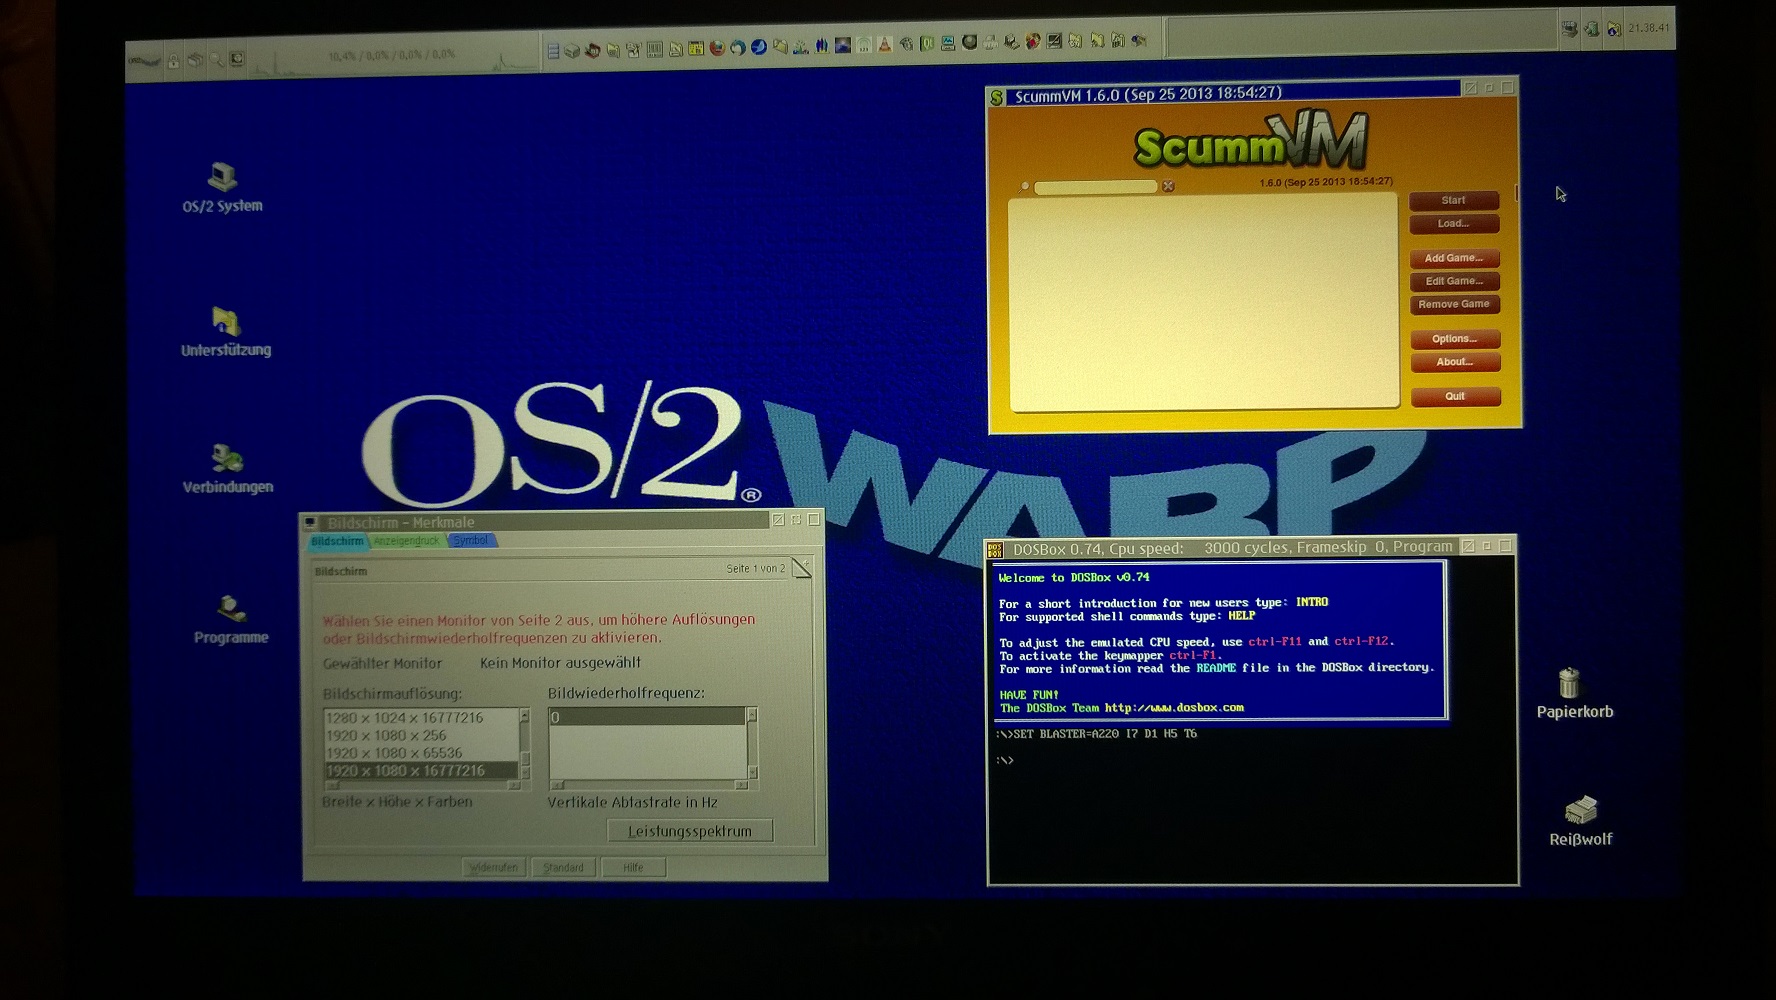Viewport: 1776px width, 1000px height.
Task: Click the empty ScummVM game list
Action: click(x=1203, y=303)
